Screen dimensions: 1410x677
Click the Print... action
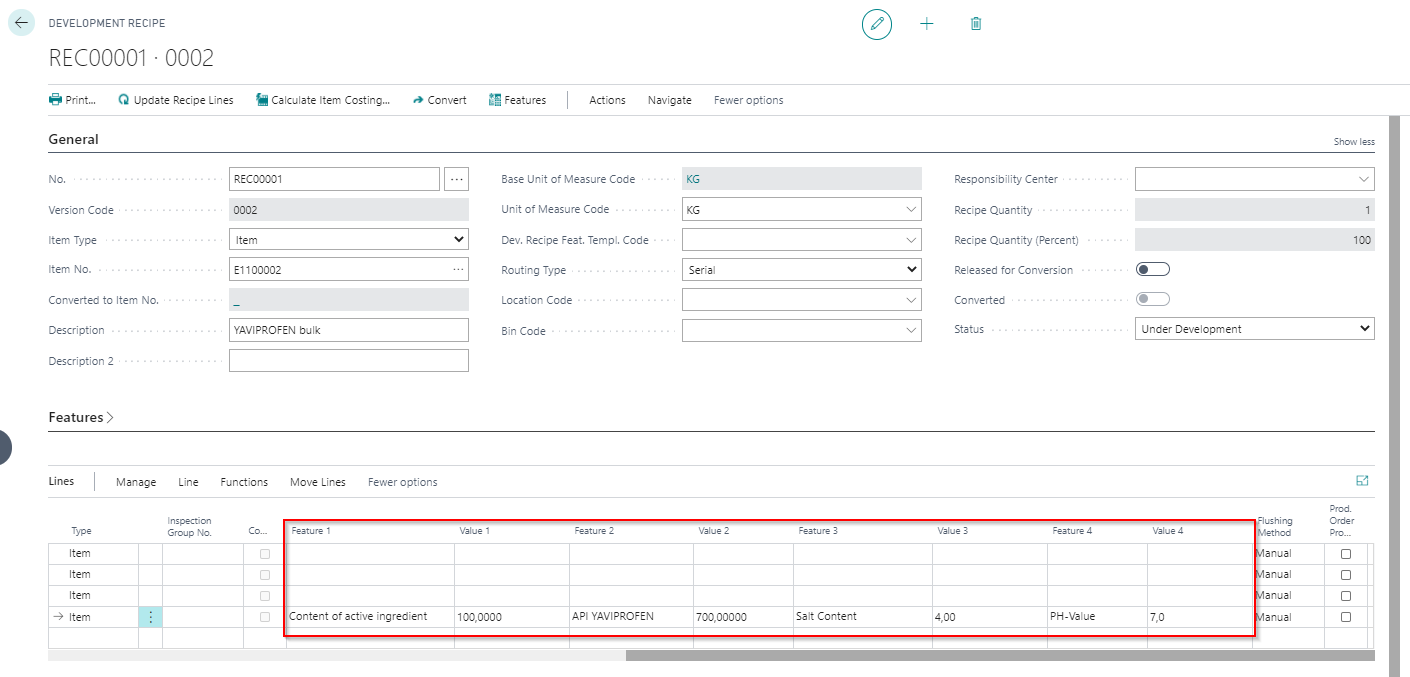pyautogui.click(x=73, y=100)
